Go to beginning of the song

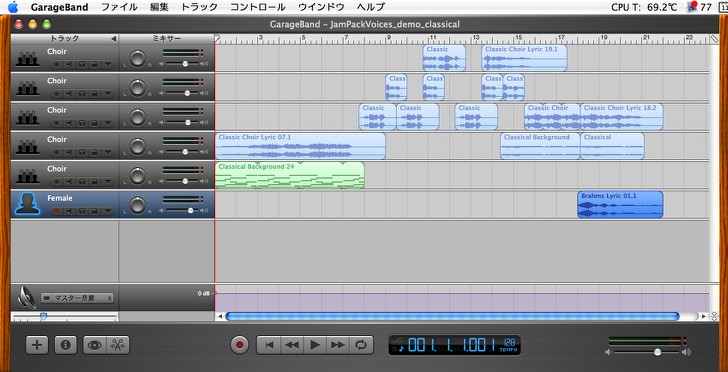pyautogui.click(x=269, y=345)
